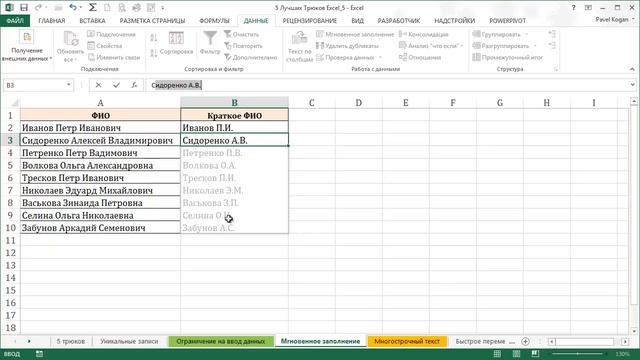The height and width of the screenshot is (360, 640).
Task: Switch to ВСТАВКА ribbon tab
Action: (x=92, y=20)
